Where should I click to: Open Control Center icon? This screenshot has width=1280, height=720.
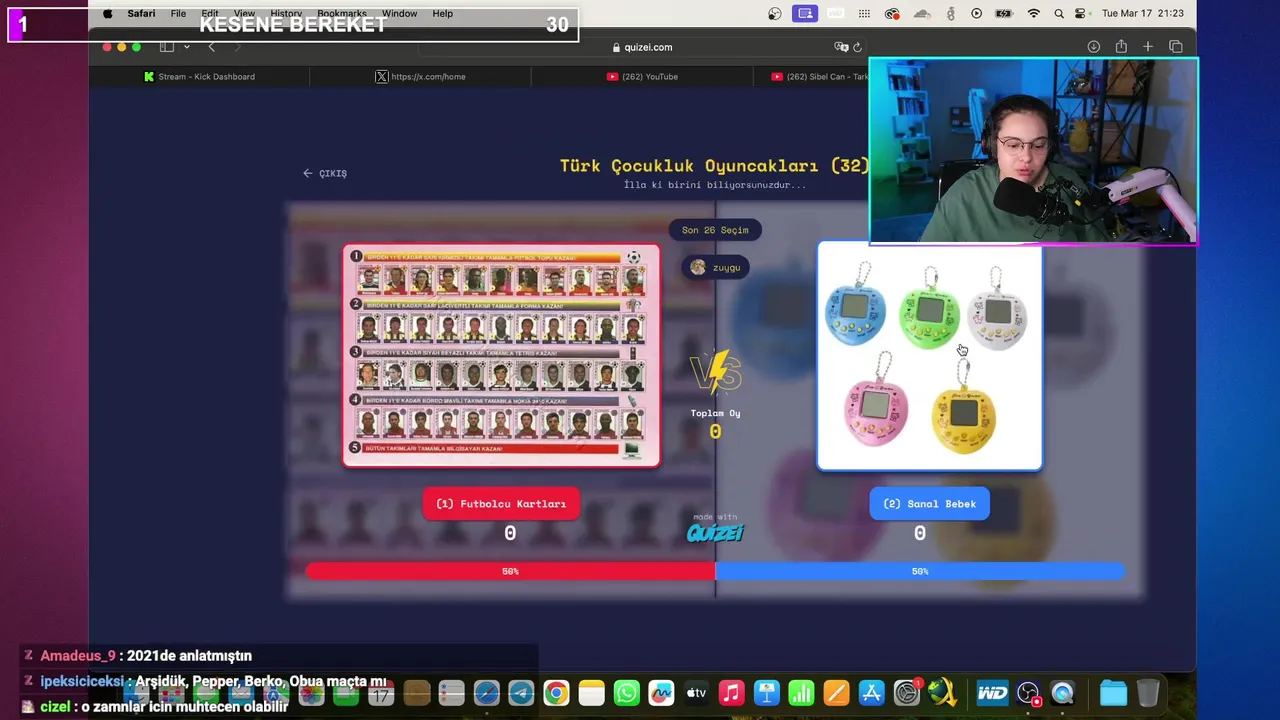(1081, 13)
